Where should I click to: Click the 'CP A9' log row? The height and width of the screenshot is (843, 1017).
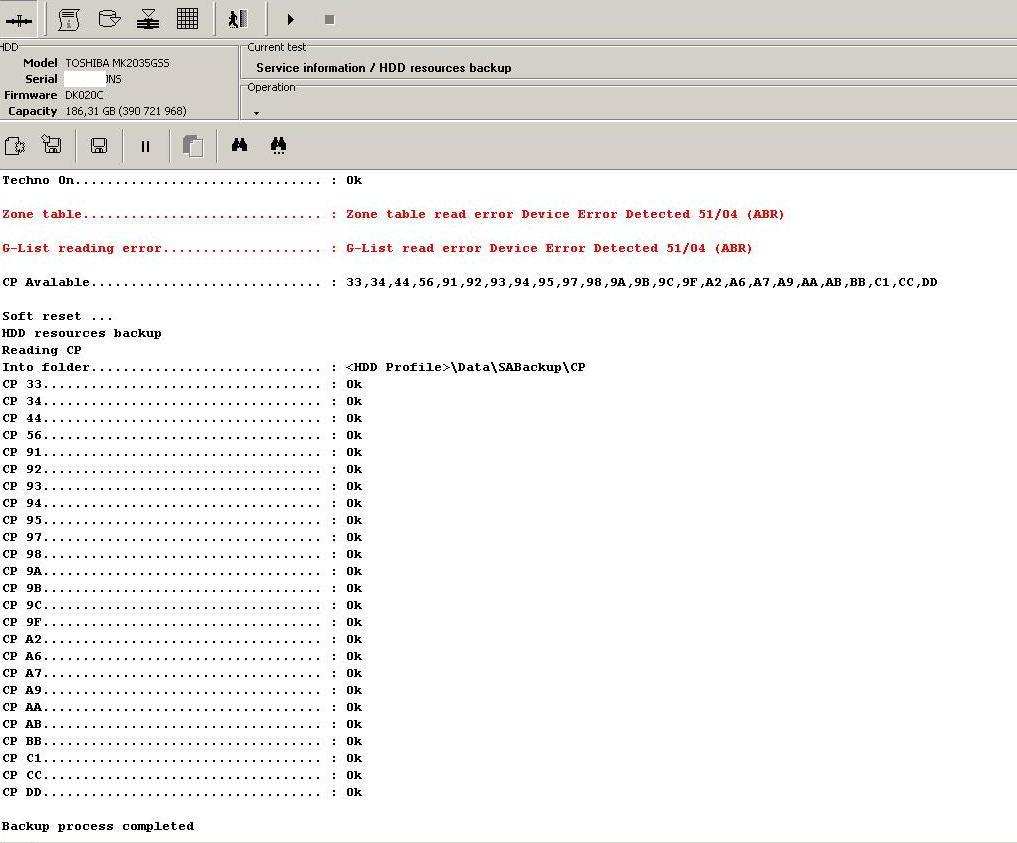(x=182, y=690)
